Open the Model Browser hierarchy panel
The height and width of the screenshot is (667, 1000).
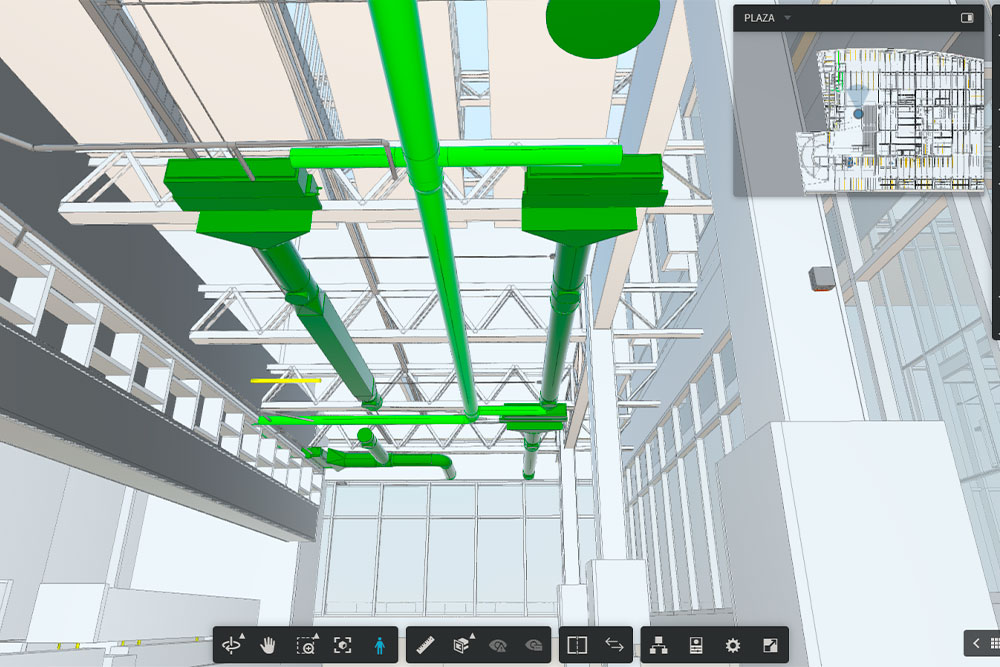(660, 645)
